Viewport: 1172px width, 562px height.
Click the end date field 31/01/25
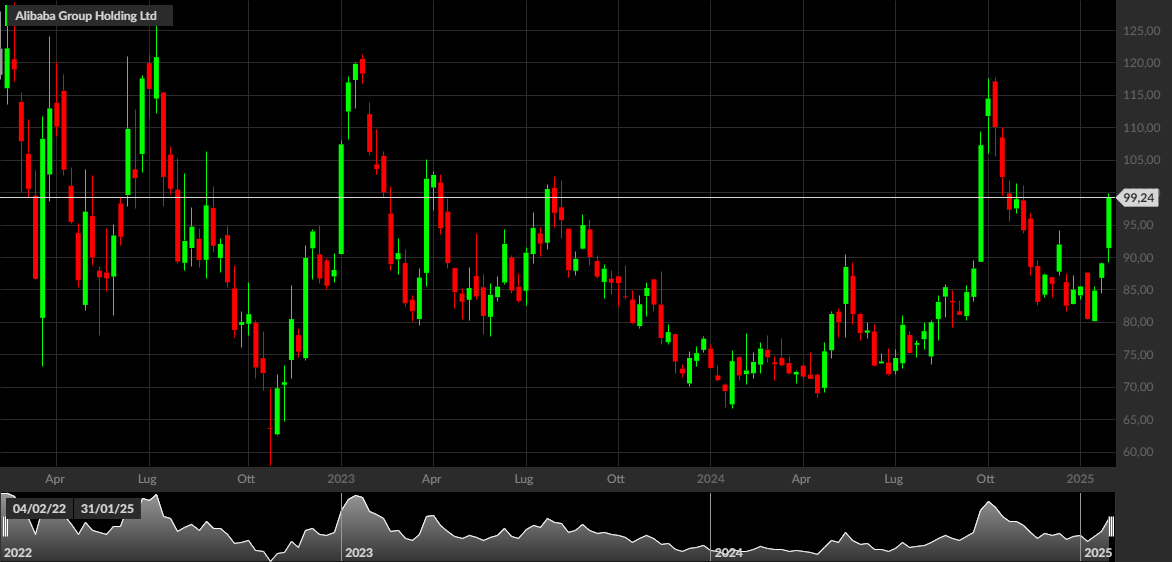click(x=107, y=510)
